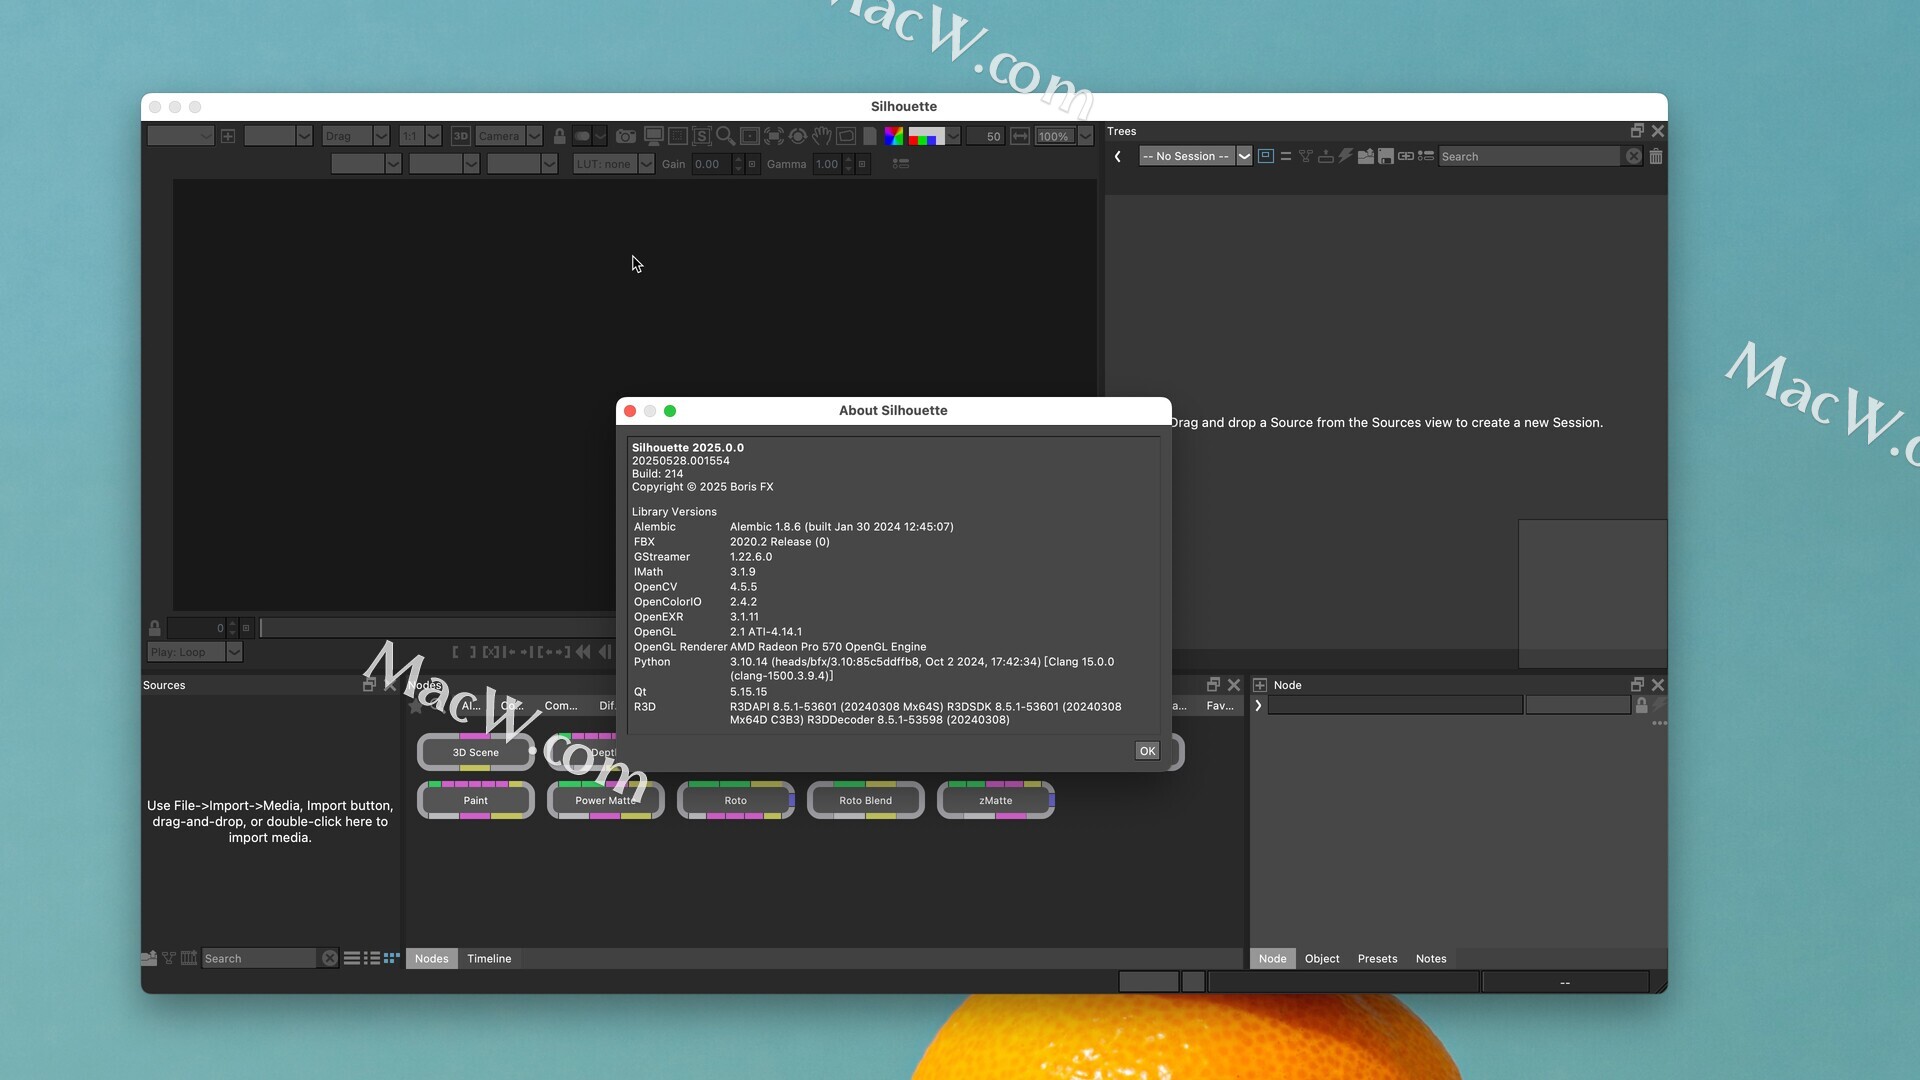
Task: Click the tilted shape overlay icon
Action: point(846,136)
